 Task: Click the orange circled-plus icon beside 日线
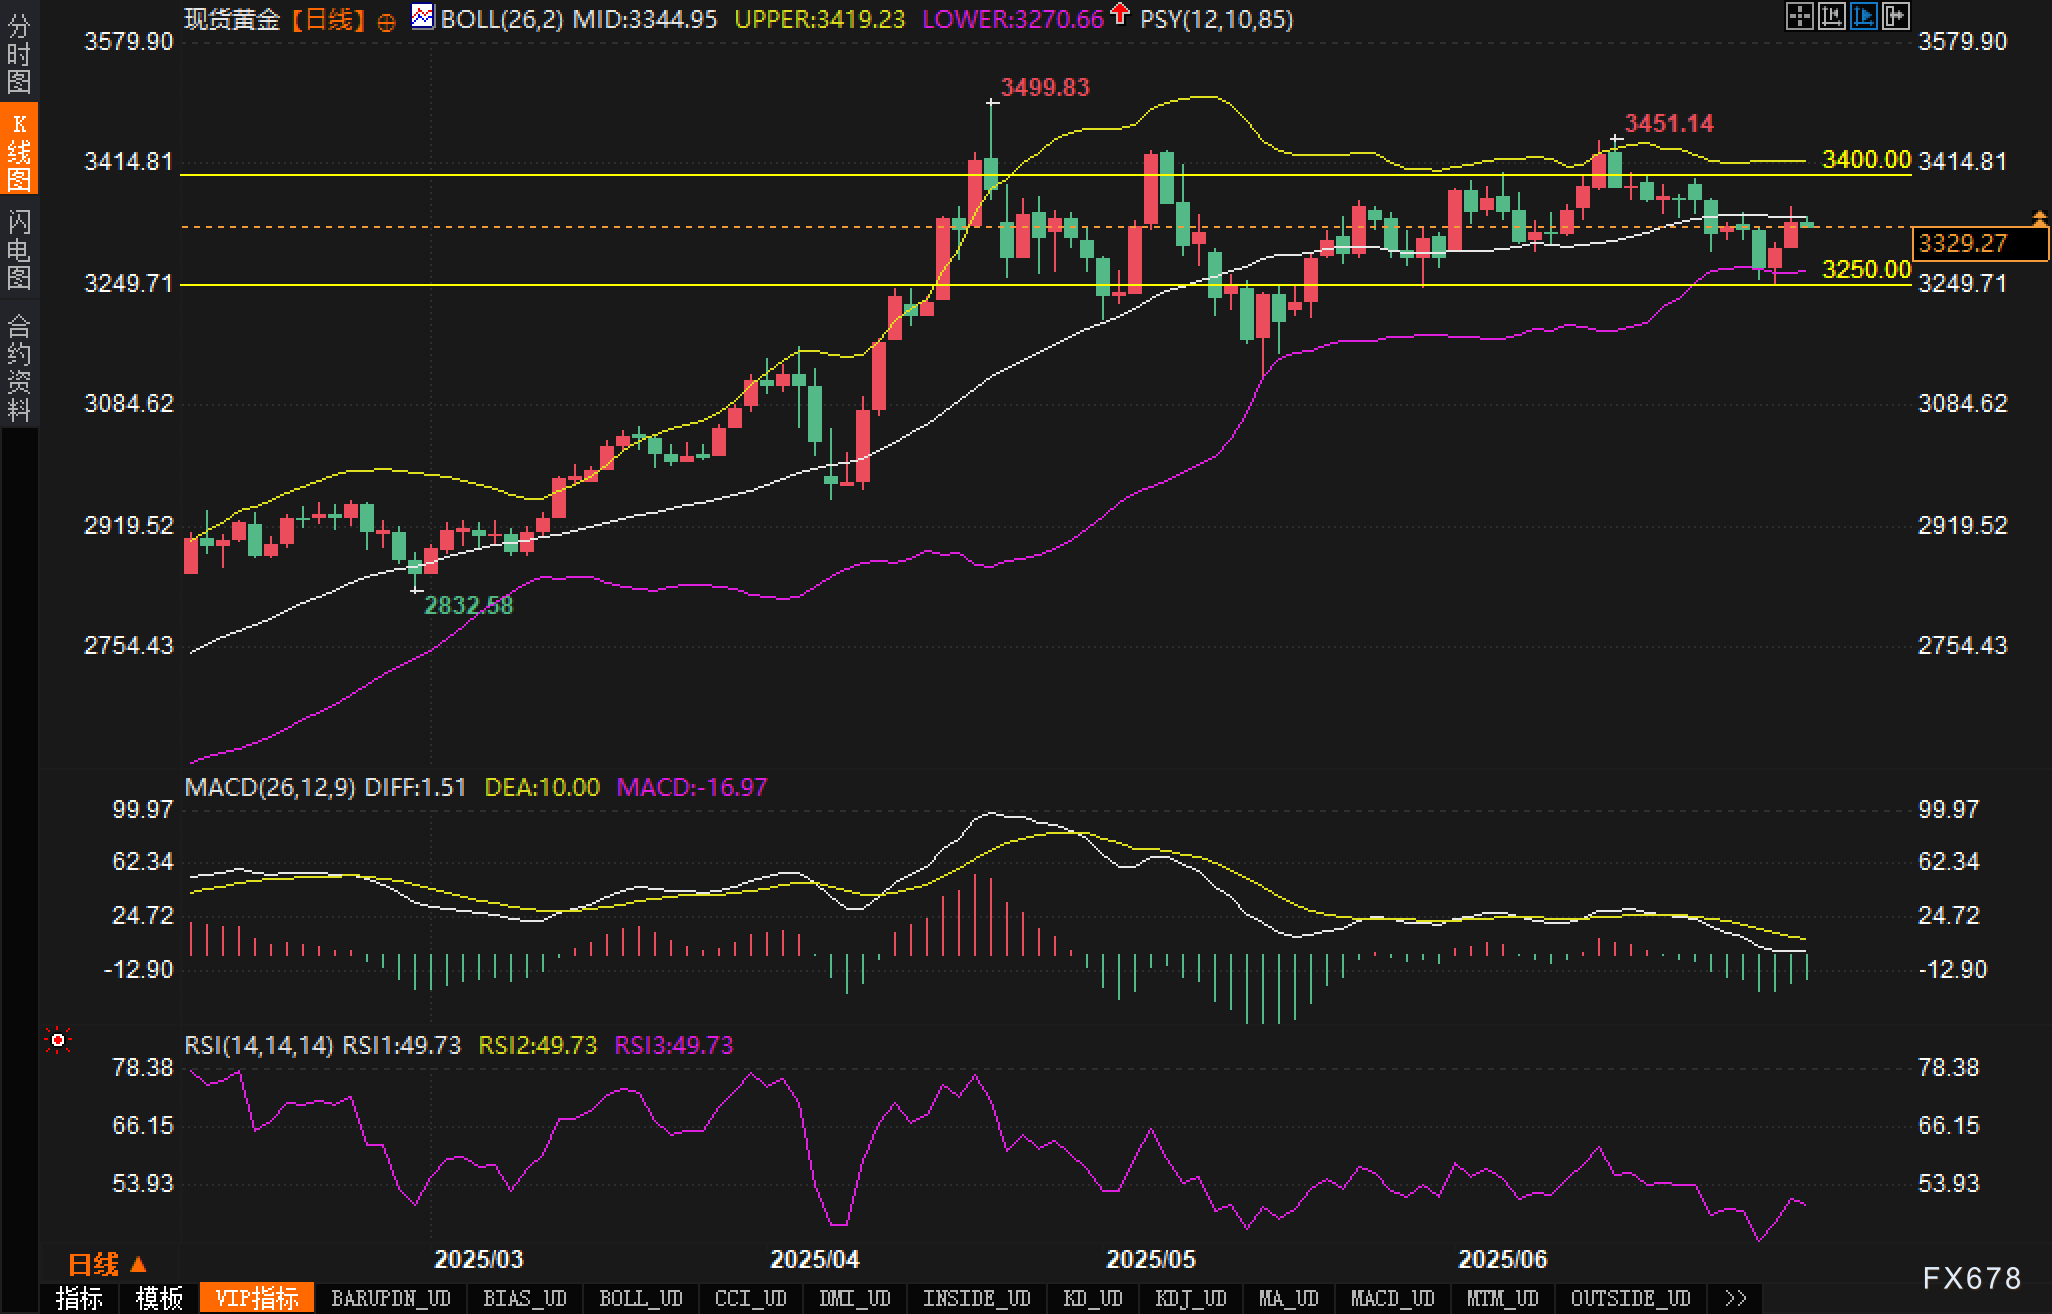point(386,22)
